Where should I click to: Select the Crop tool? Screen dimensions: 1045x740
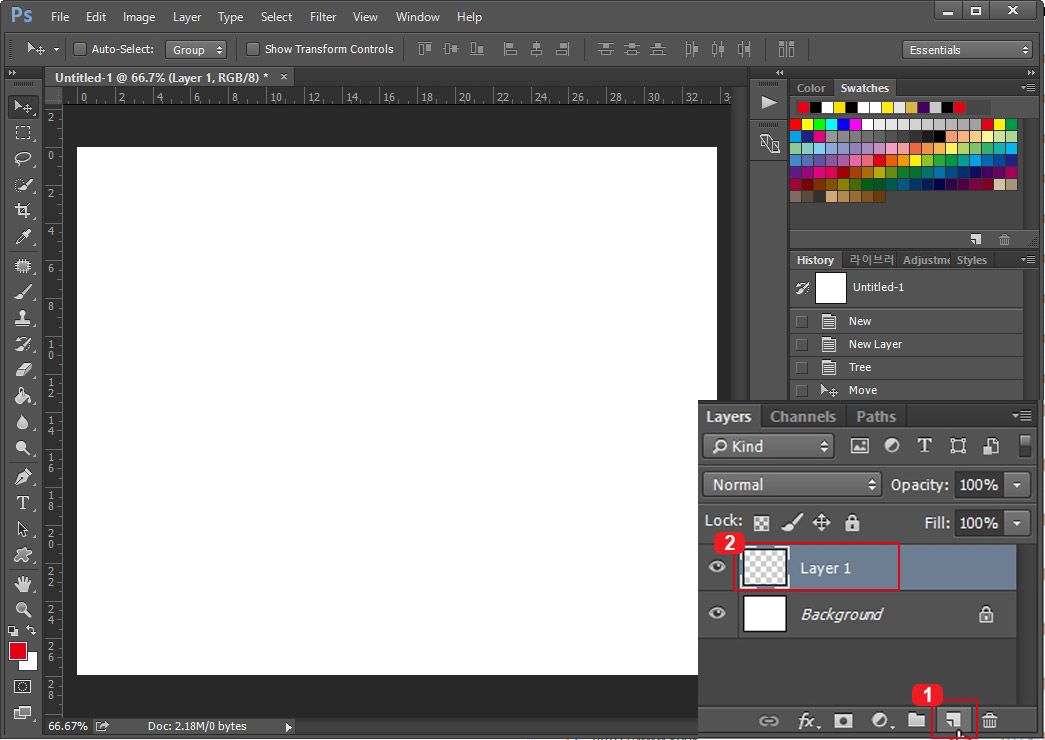point(23,211)
